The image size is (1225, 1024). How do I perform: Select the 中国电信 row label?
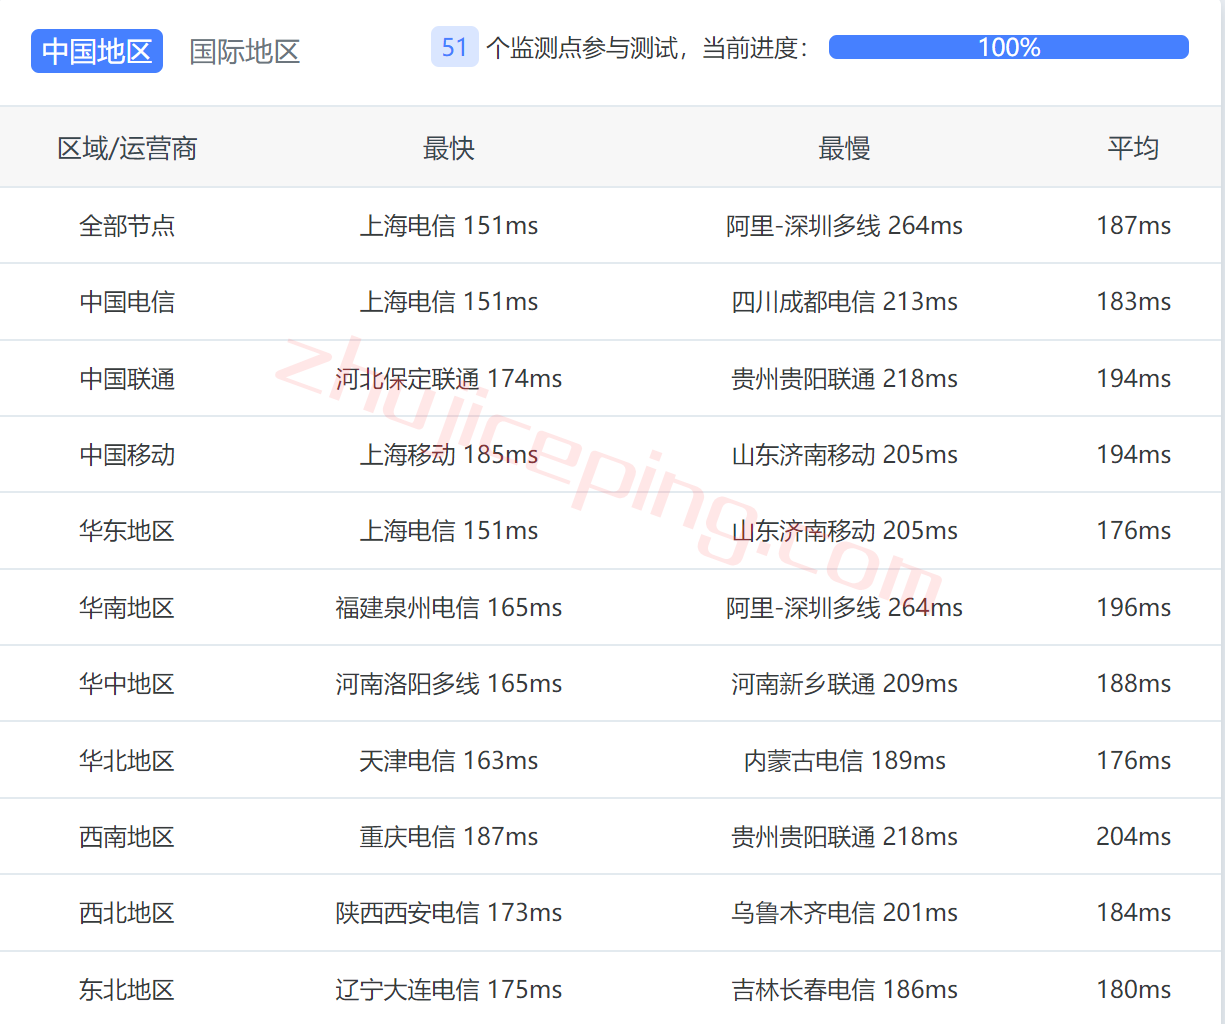click(x=127, y=301)
